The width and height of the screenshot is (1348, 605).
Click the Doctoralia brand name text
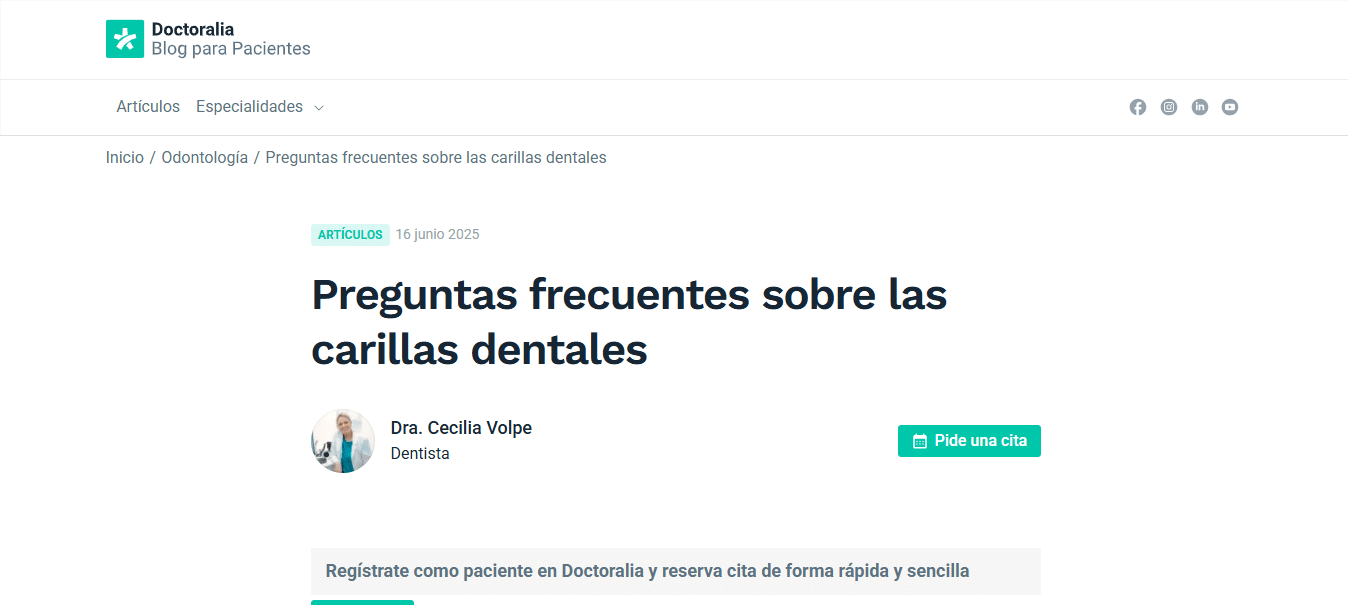pyautogui.click(x=193, y=29)
